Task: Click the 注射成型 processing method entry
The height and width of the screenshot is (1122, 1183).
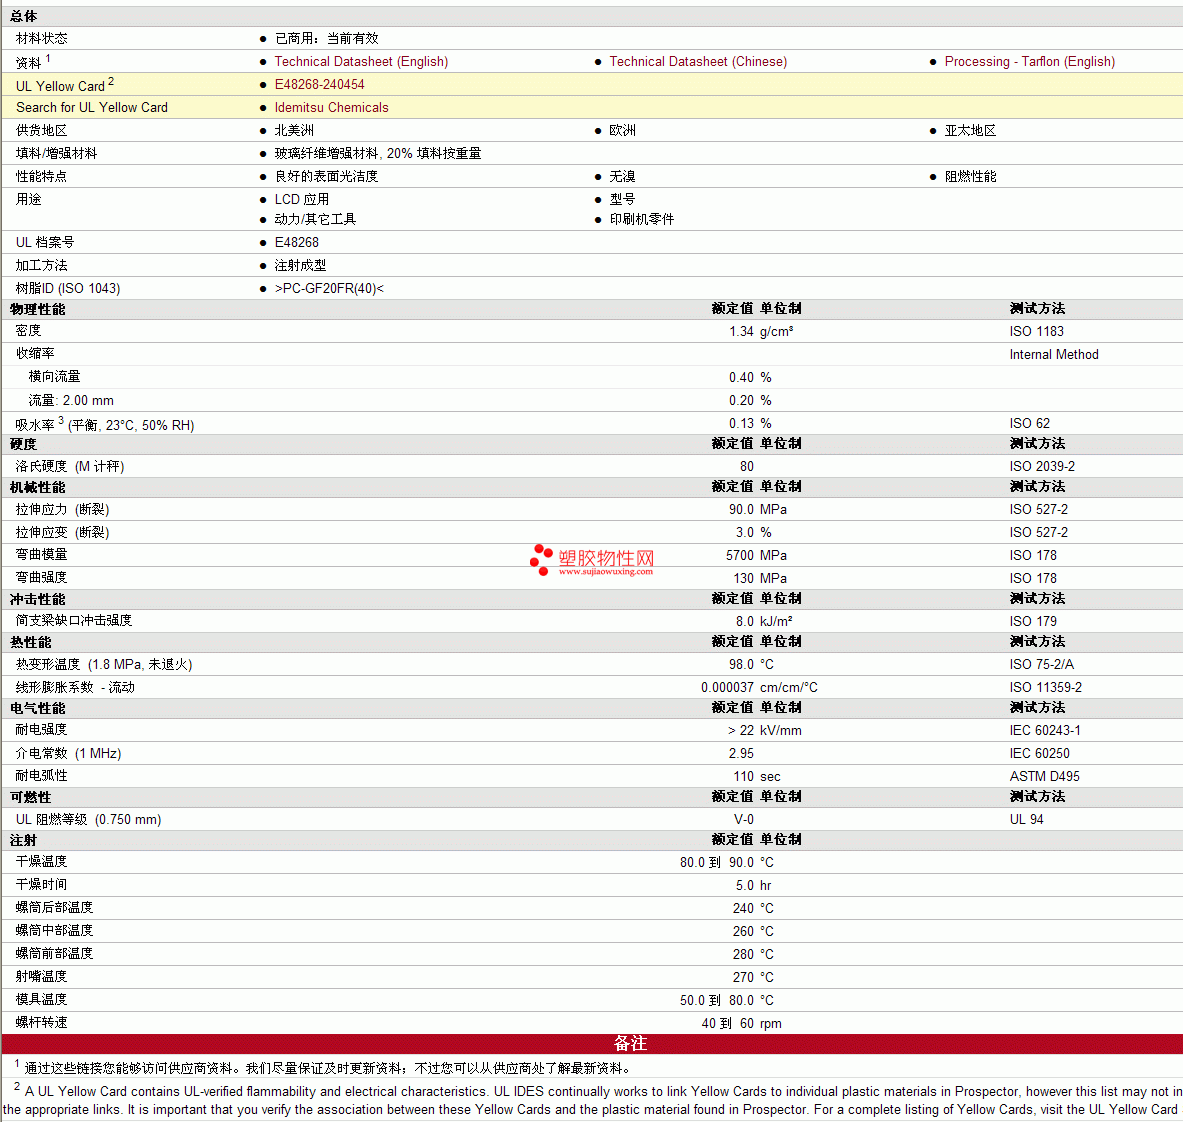Action: (x=300, y=266)
